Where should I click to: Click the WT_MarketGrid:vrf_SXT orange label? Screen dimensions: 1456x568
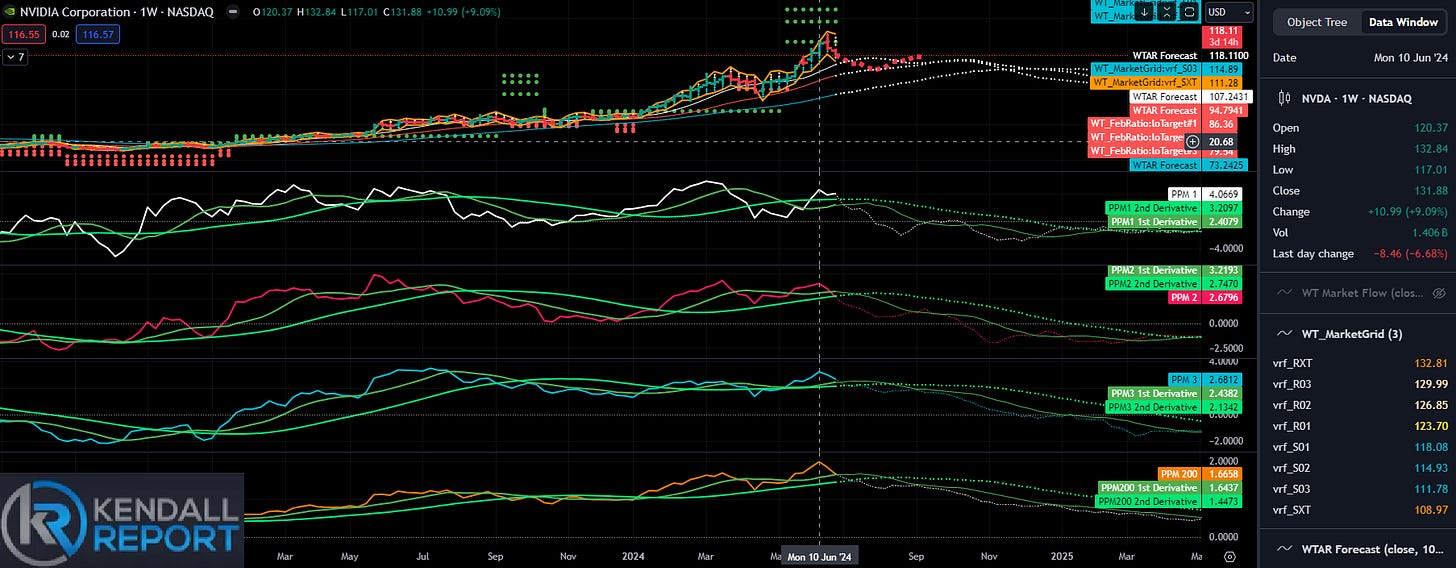1144,82
